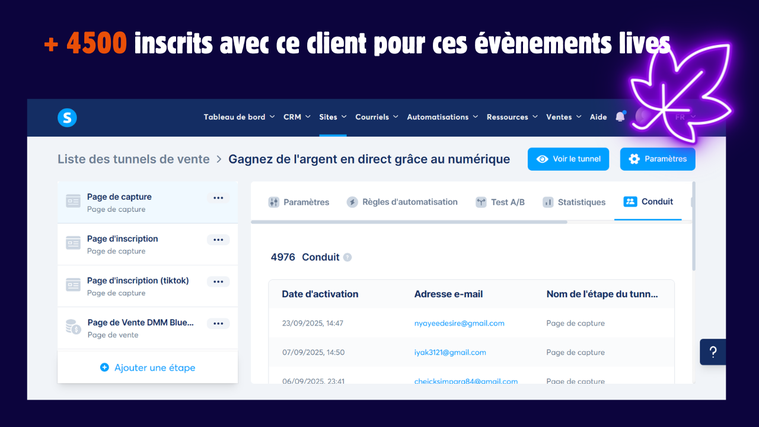The image size is (759, 427).
Task: Expand the Sites menu
Action: tap(333, 117)
